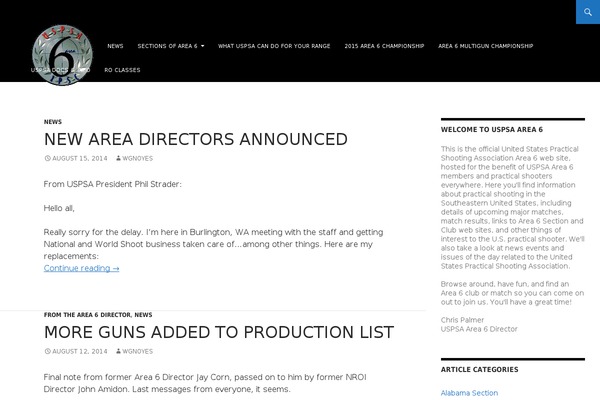Open More Guns Added To Production List
600x400 pixels.
(219, 332)
